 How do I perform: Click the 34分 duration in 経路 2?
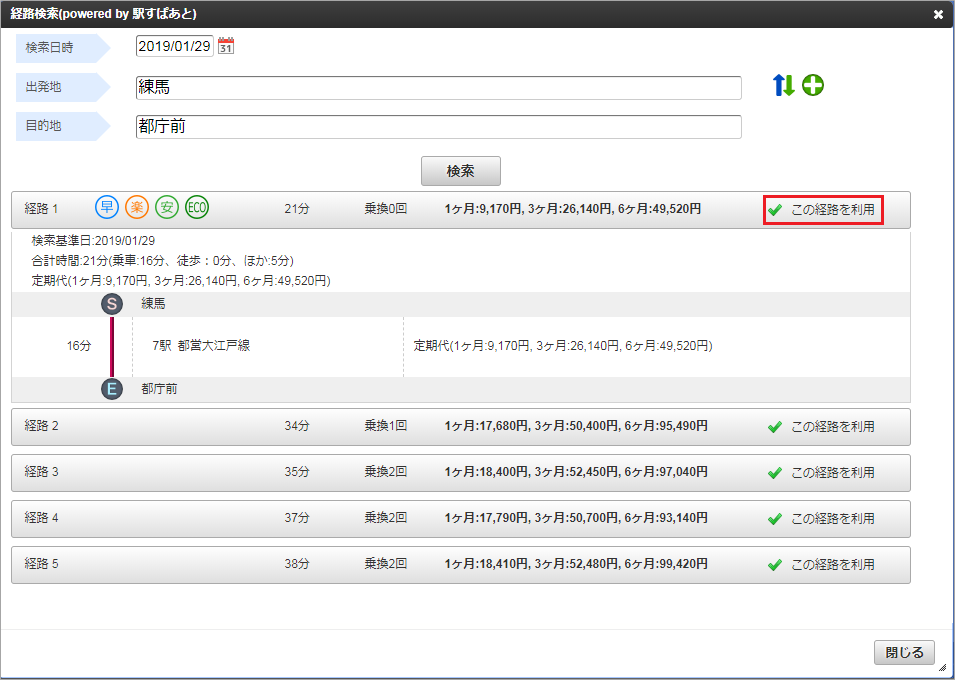pyautogui.click(x=297, y=426)
